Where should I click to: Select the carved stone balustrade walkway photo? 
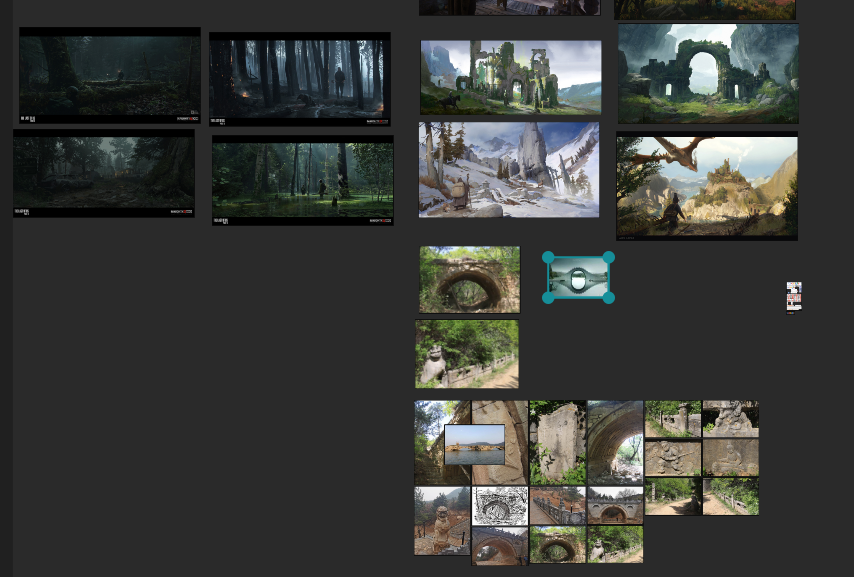pyautogui.click(x=558, y=506)
